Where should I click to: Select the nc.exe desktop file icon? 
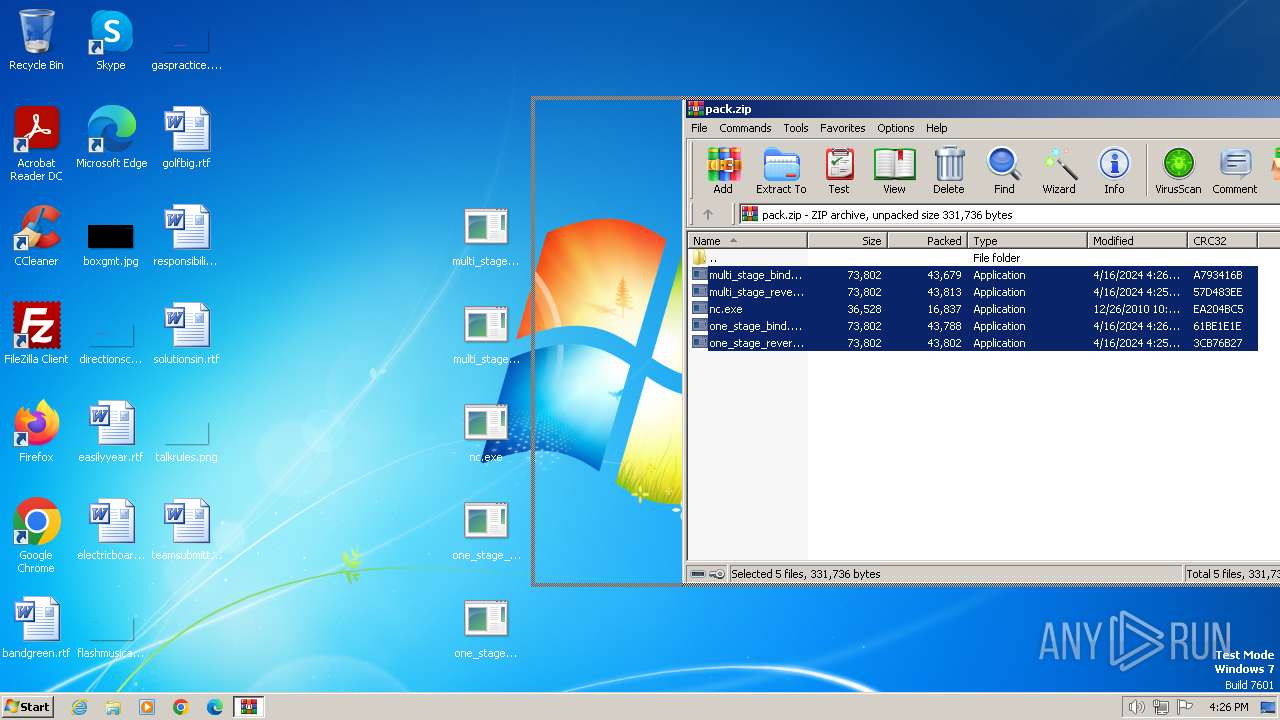click(x=486, y=432)
